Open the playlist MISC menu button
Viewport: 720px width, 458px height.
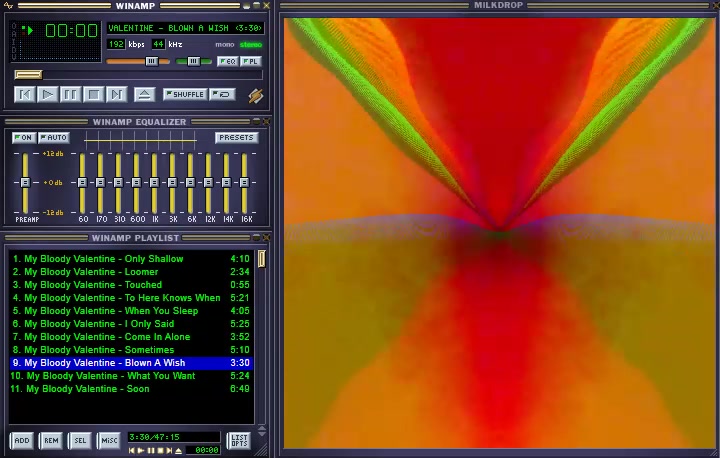(x=109, y=441)
